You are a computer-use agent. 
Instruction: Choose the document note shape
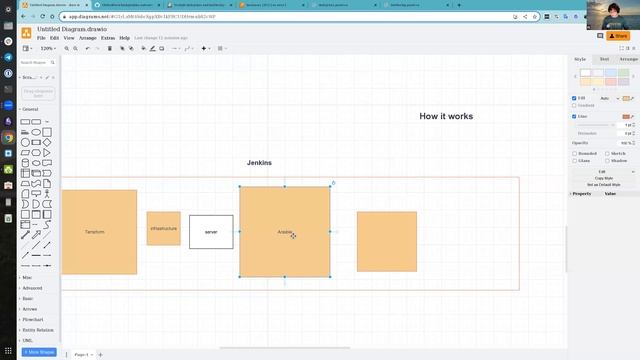point(47,183)
